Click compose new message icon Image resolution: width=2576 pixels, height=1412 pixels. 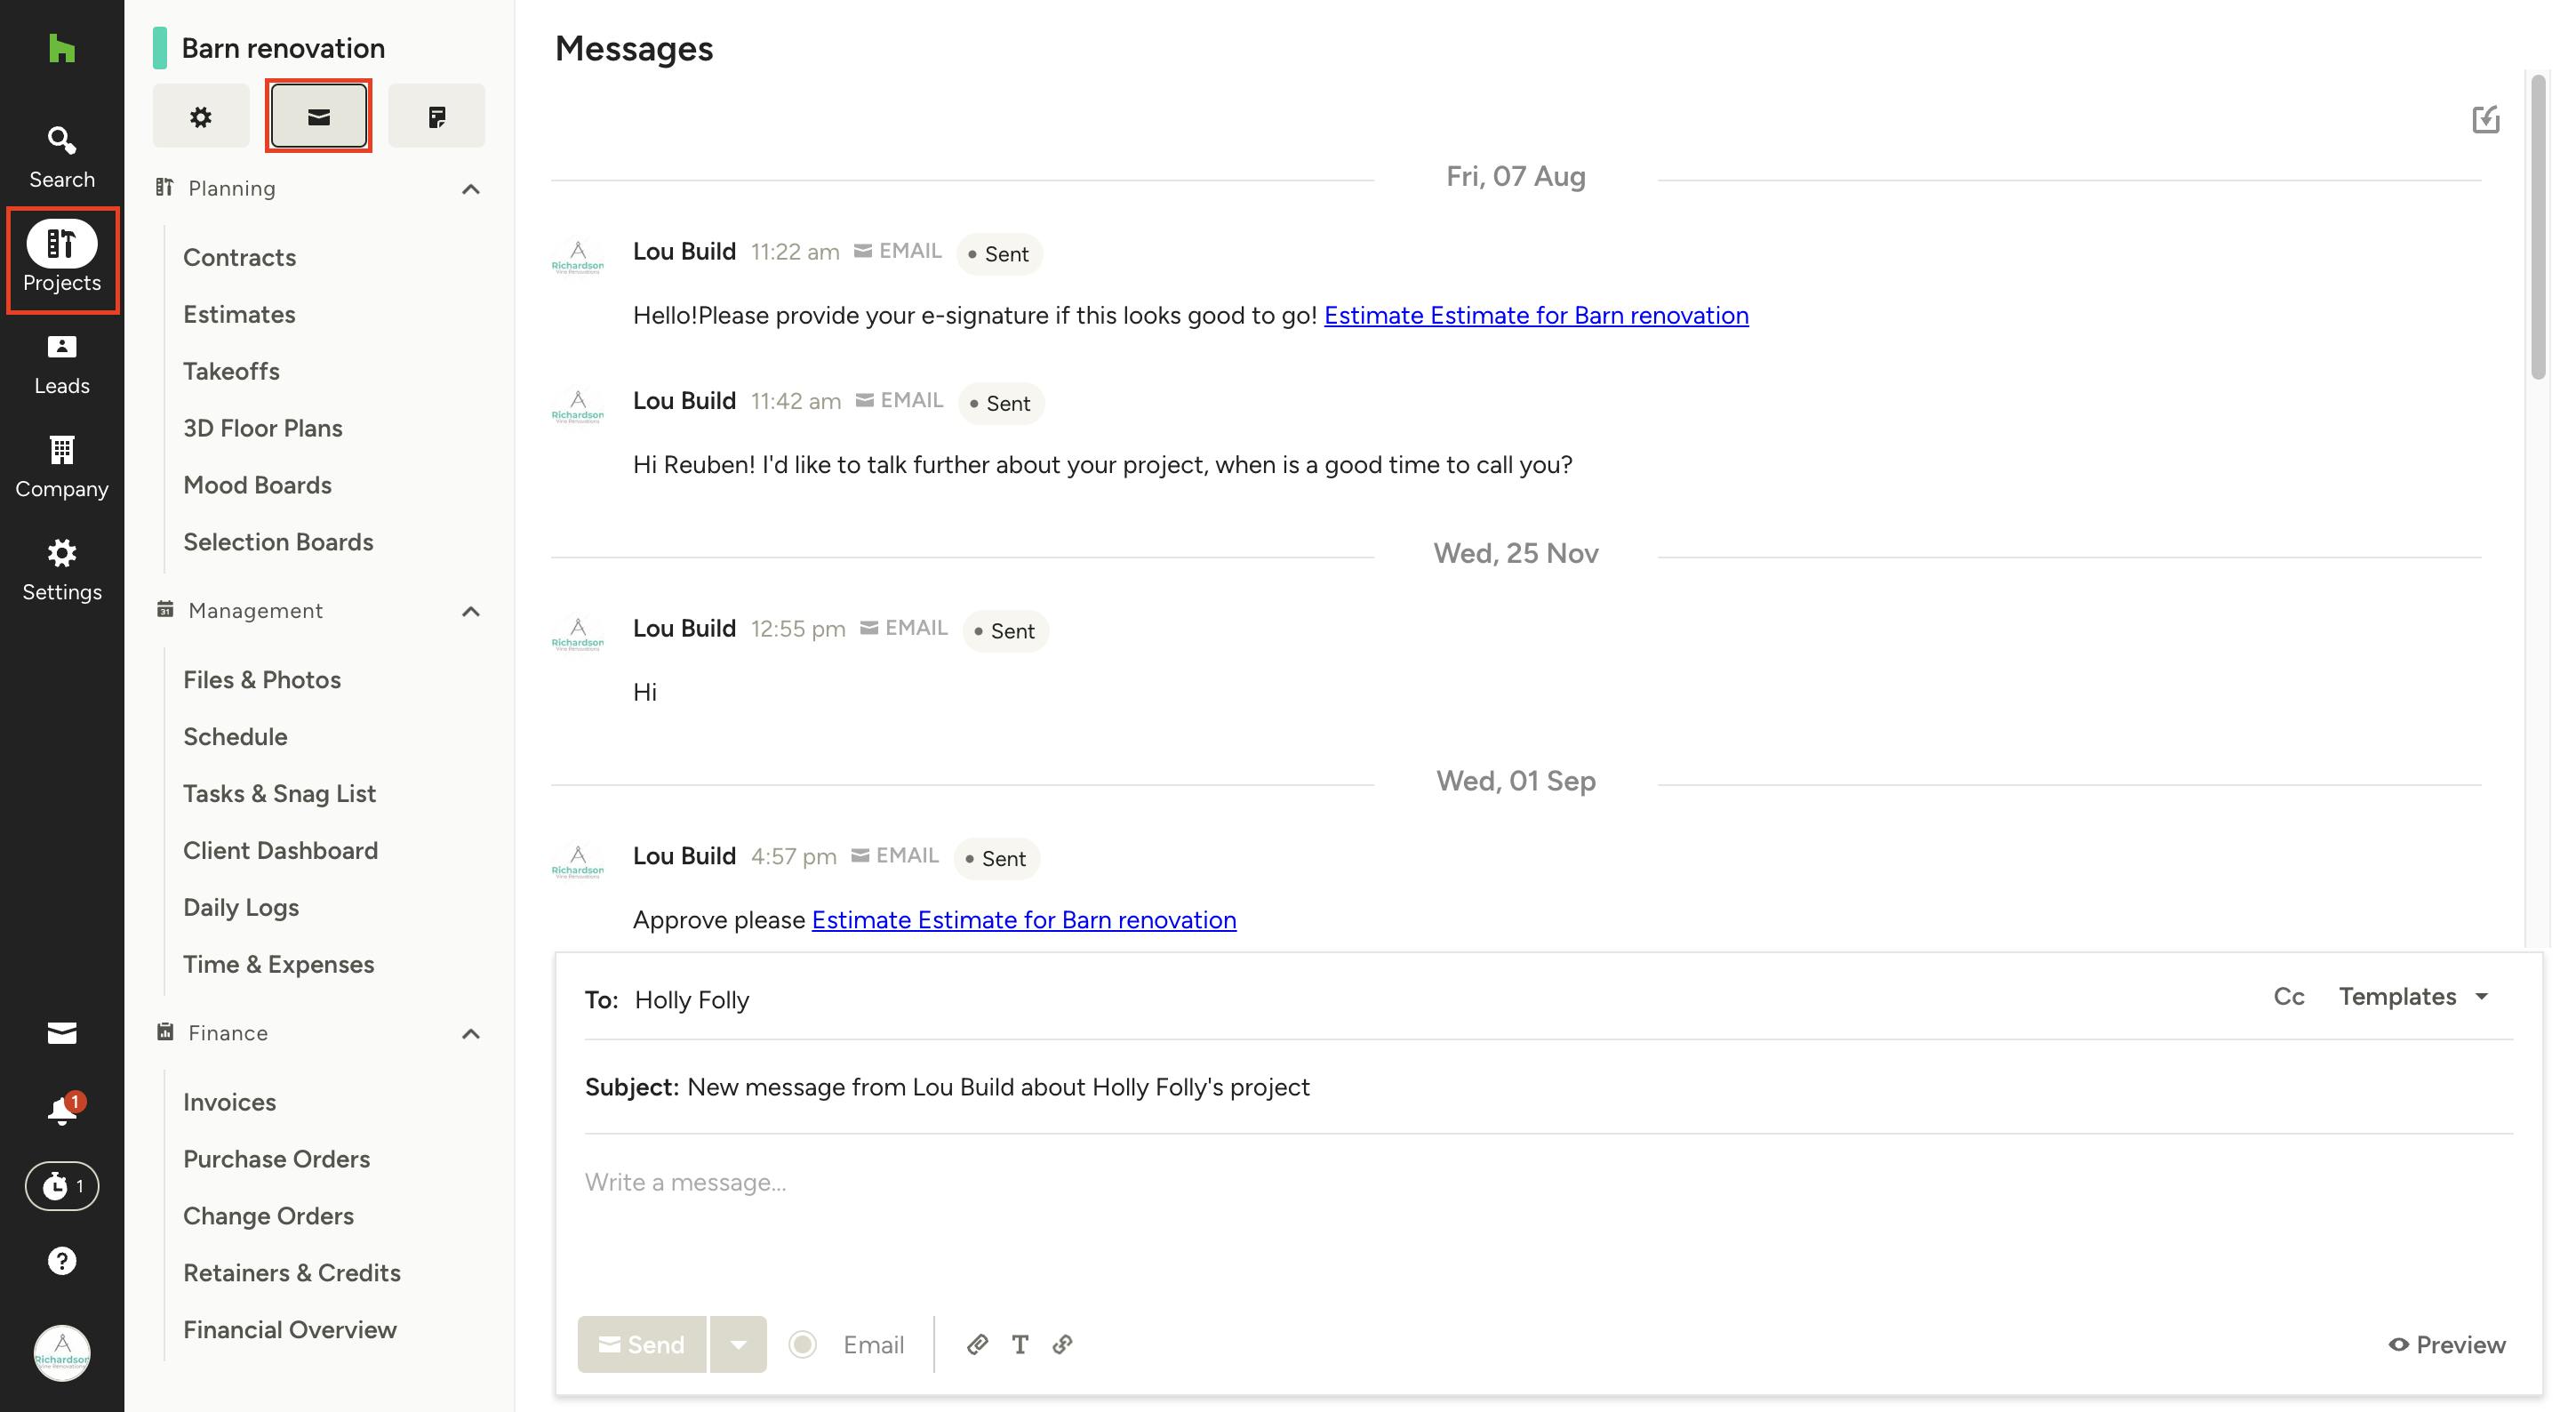2486,119
